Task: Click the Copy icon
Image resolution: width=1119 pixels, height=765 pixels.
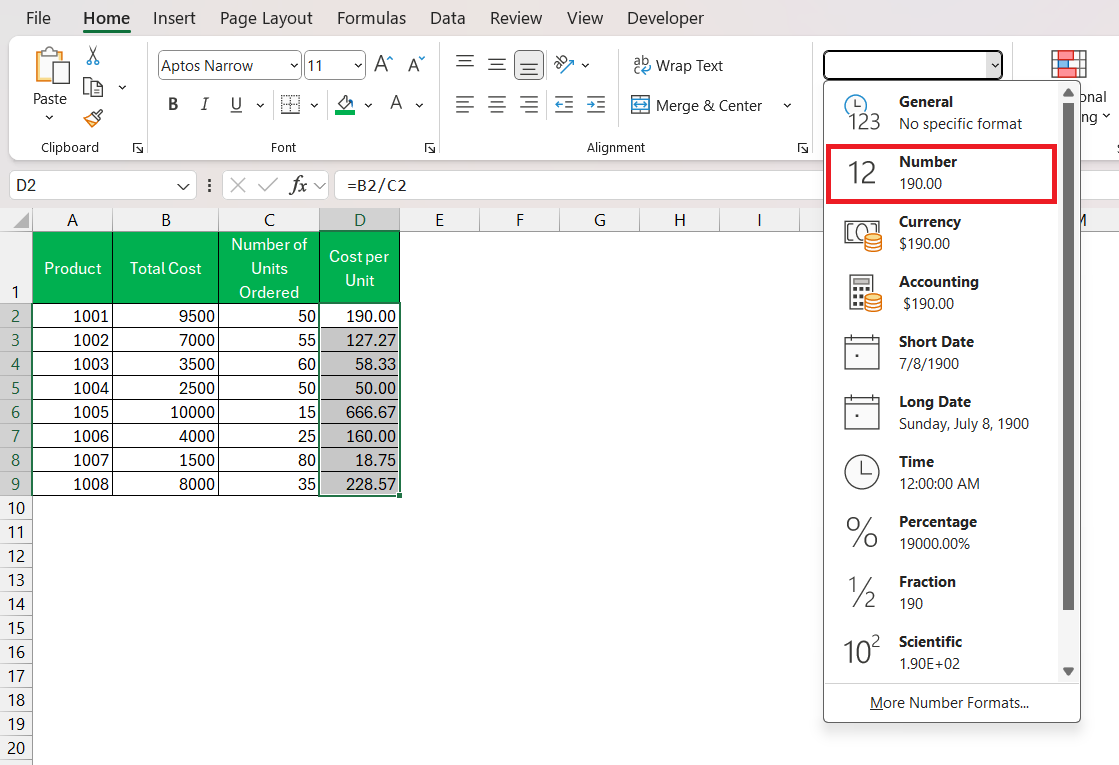Action: click(93, 87)
